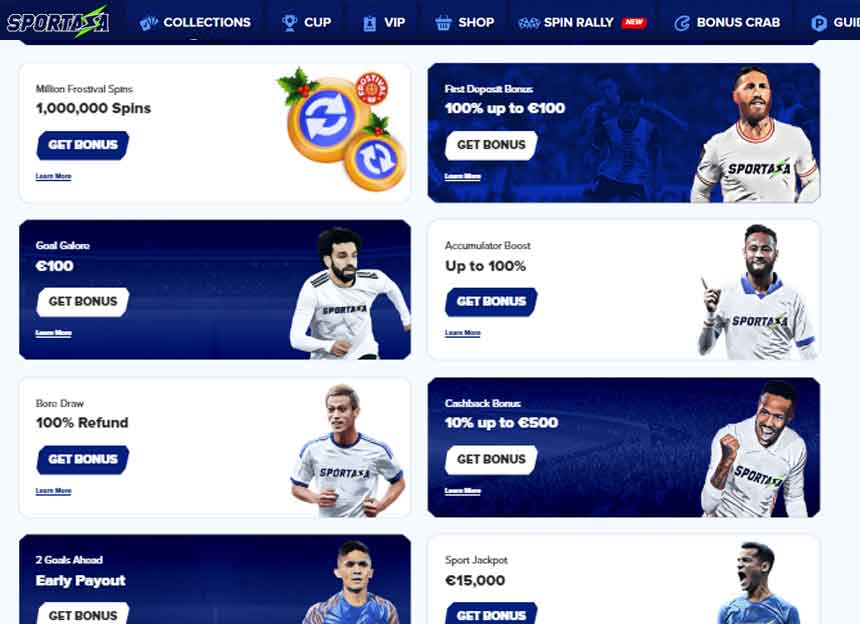
Task: Get the Sport Jackpot bonus
Action: tap(491, 614)
